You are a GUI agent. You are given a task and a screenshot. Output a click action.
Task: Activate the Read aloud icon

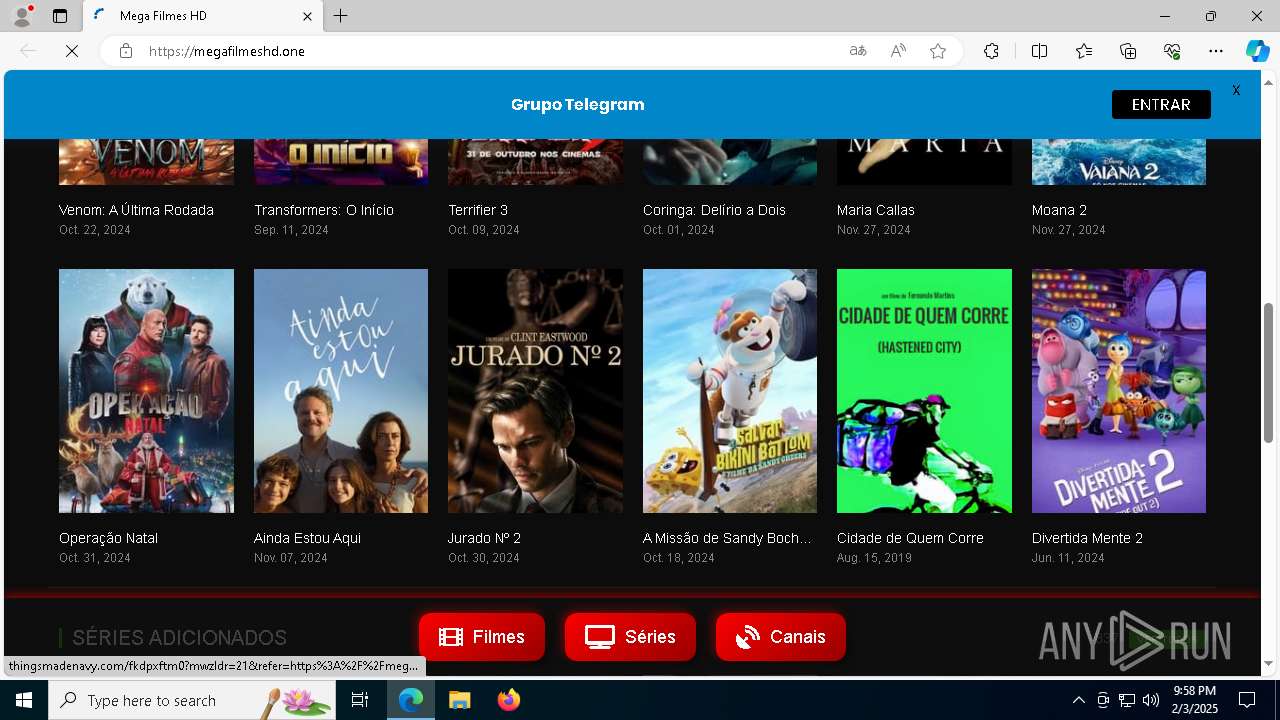(x=898, y=51)
